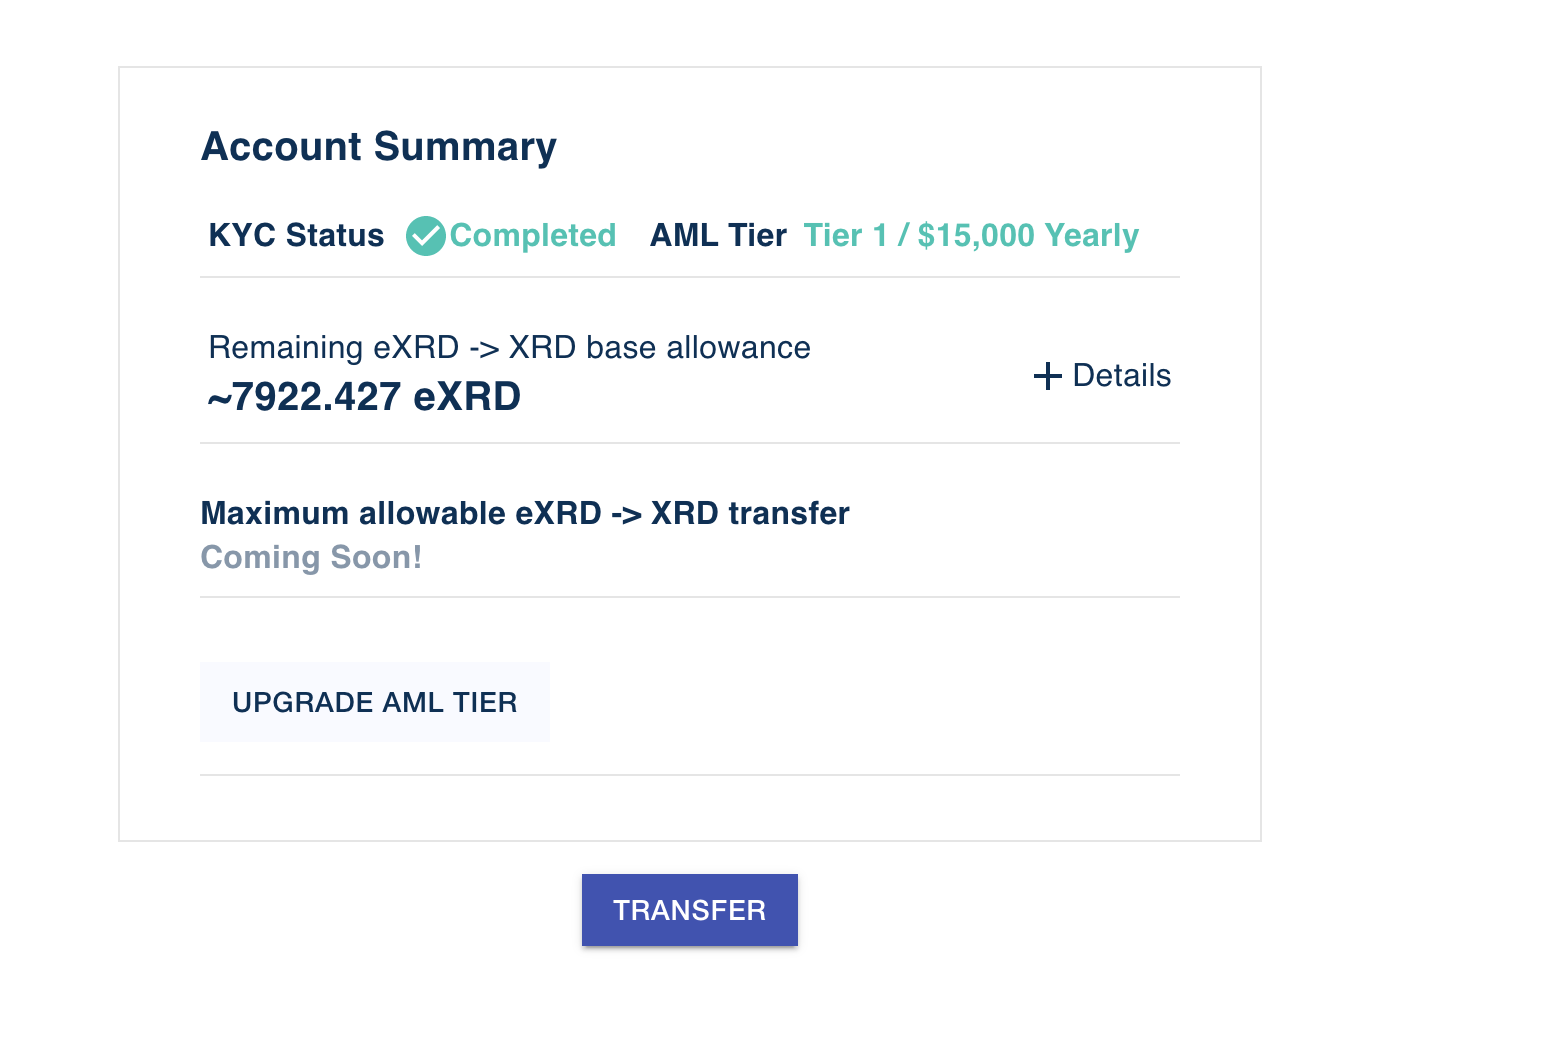Click the green Completed status text

[533, 236]
